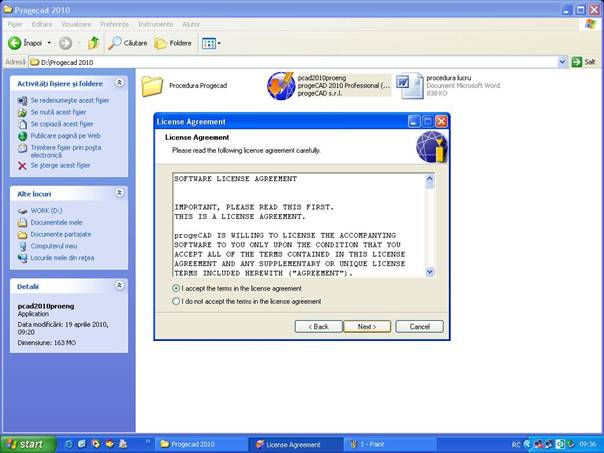604x453 pixels.
Task: Select I do not accept the terms option
Action: [x=177, y=301]
